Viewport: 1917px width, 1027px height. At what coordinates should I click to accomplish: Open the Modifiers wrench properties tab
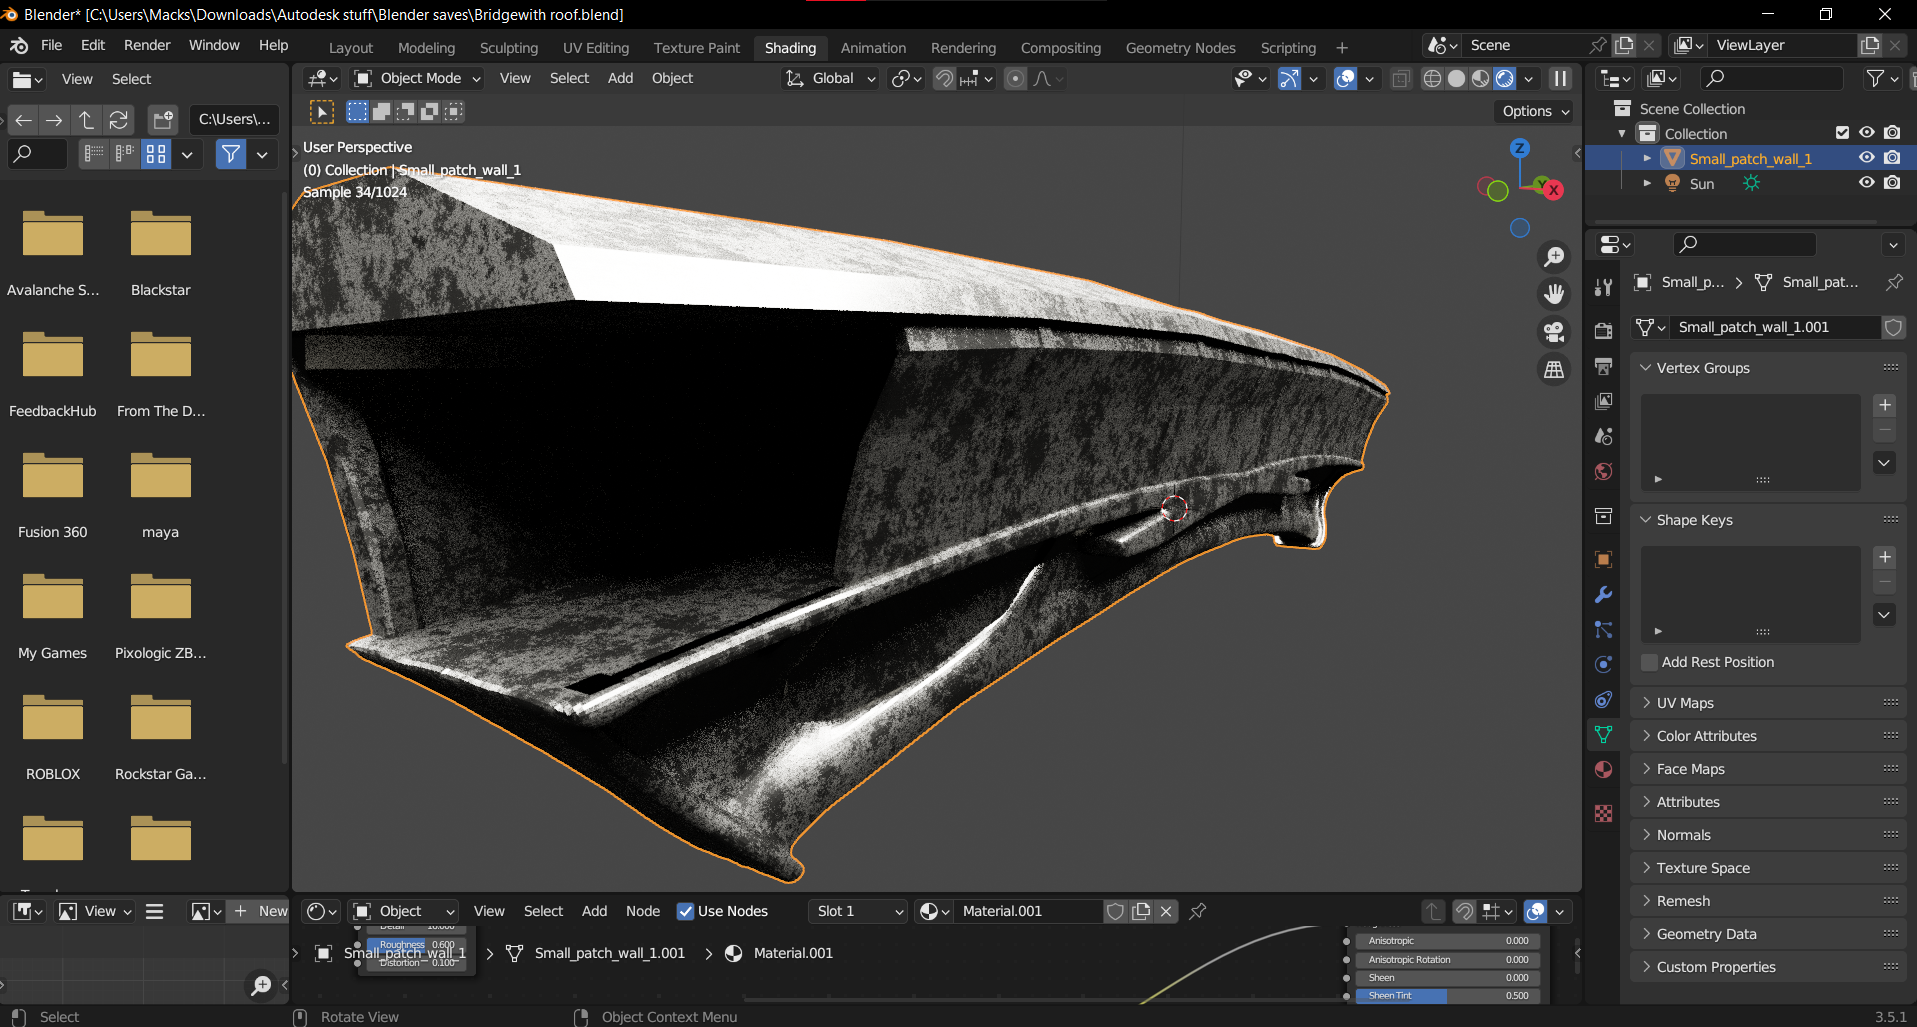1603,594
